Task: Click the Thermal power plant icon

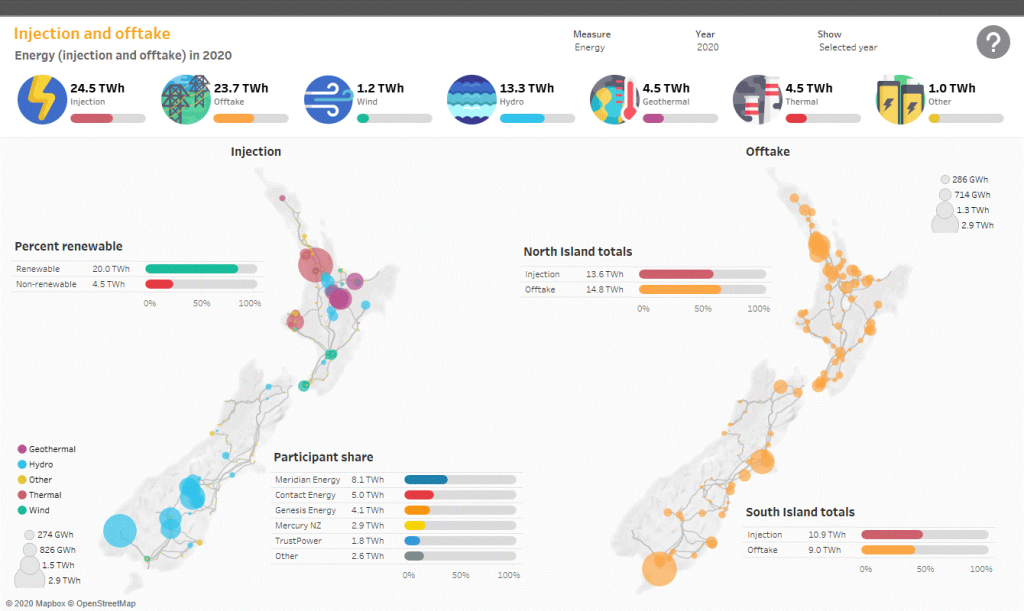Action: coord(757,99)
